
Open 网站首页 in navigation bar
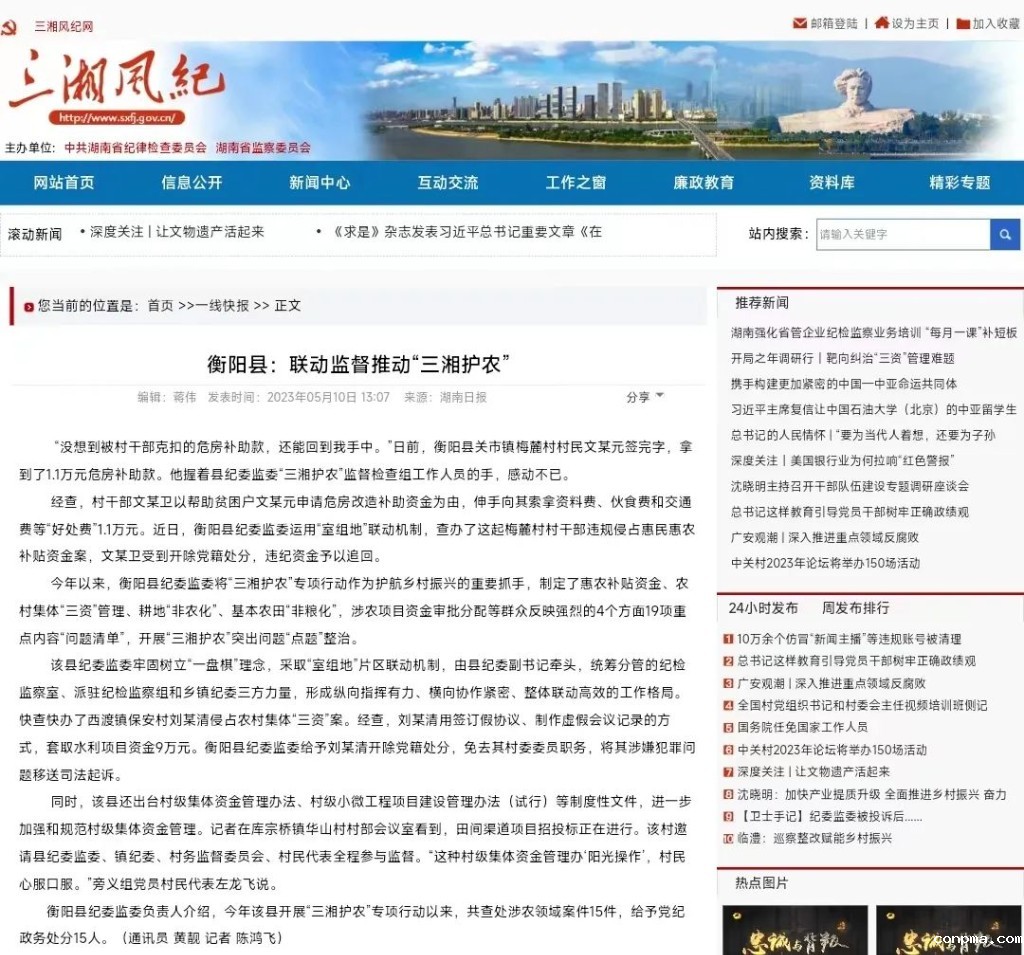pos(64,182)
